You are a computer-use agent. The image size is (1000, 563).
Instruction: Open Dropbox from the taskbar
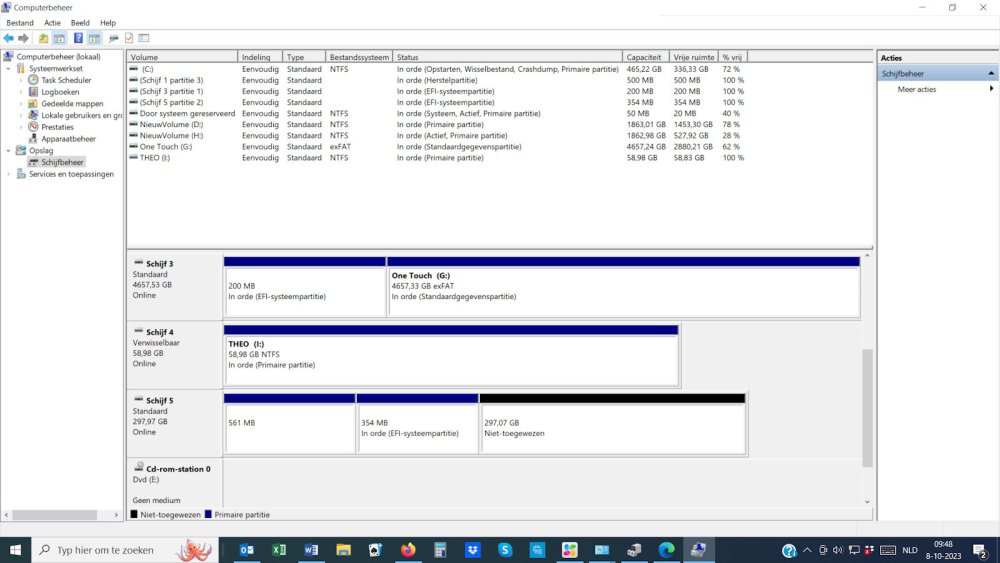point(473,550)
